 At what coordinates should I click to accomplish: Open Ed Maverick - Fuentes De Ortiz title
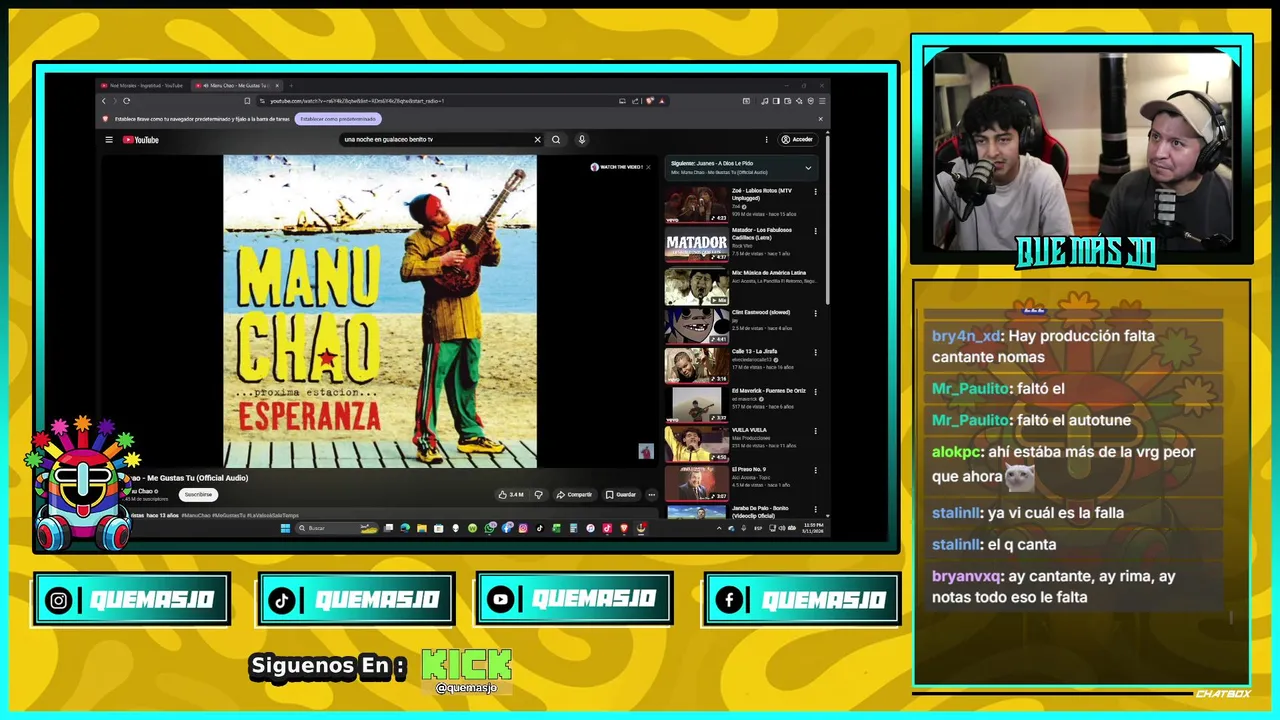tap(769, 391)
